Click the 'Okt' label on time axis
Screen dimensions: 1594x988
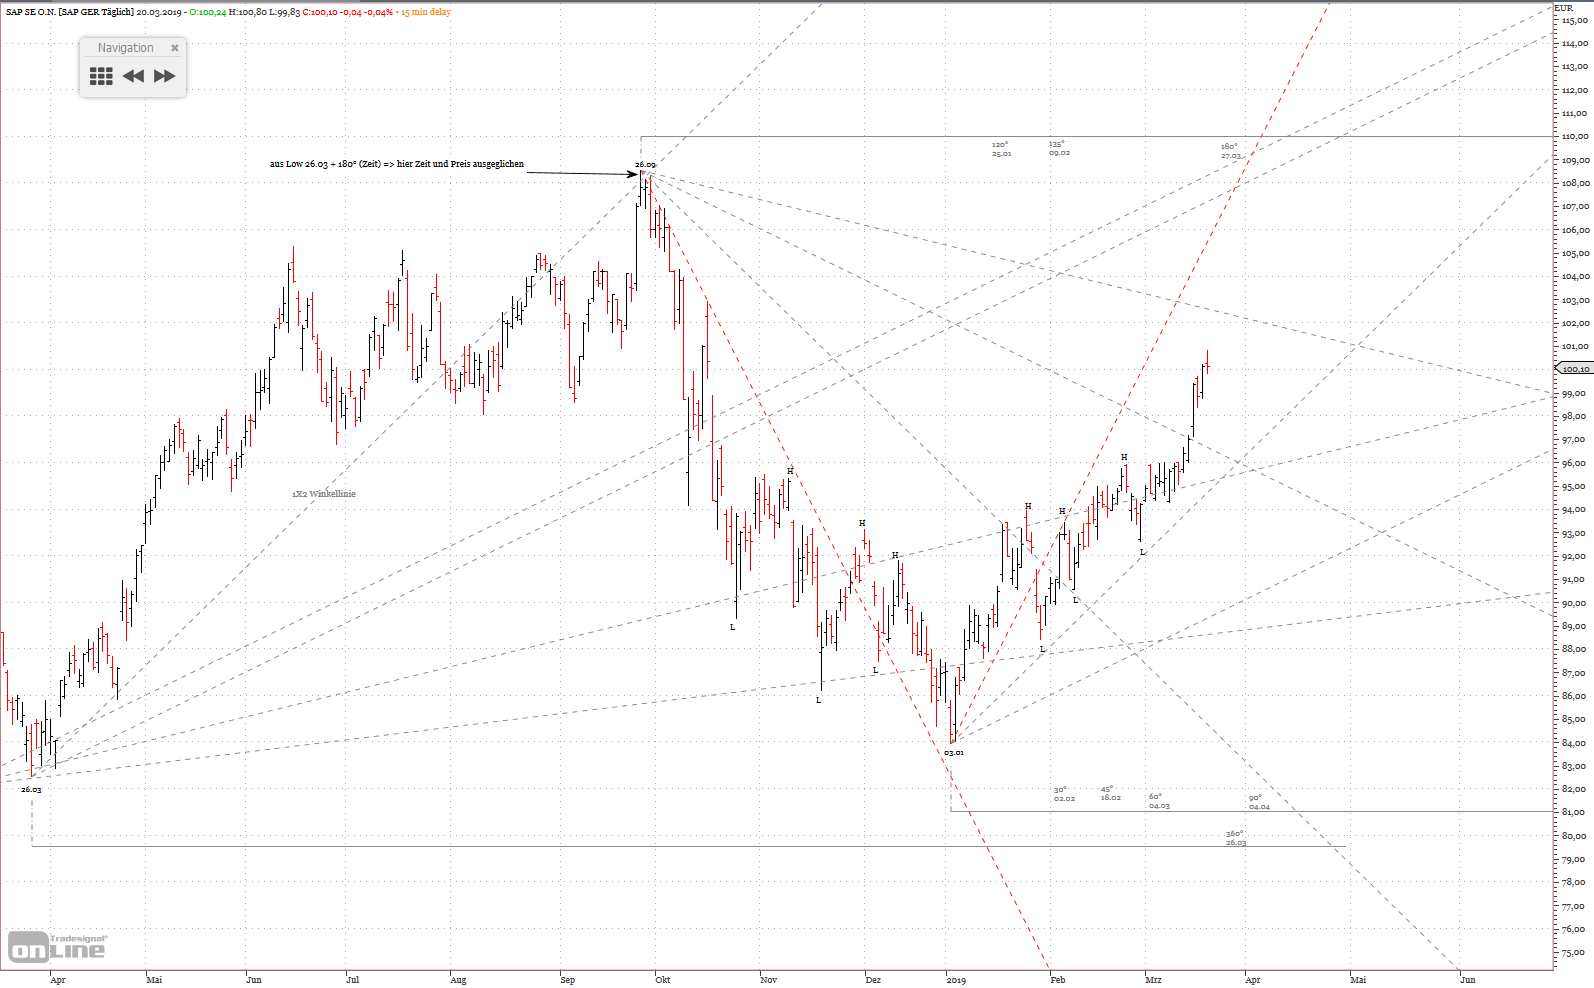pyautogui.click(x=662, y=980)
